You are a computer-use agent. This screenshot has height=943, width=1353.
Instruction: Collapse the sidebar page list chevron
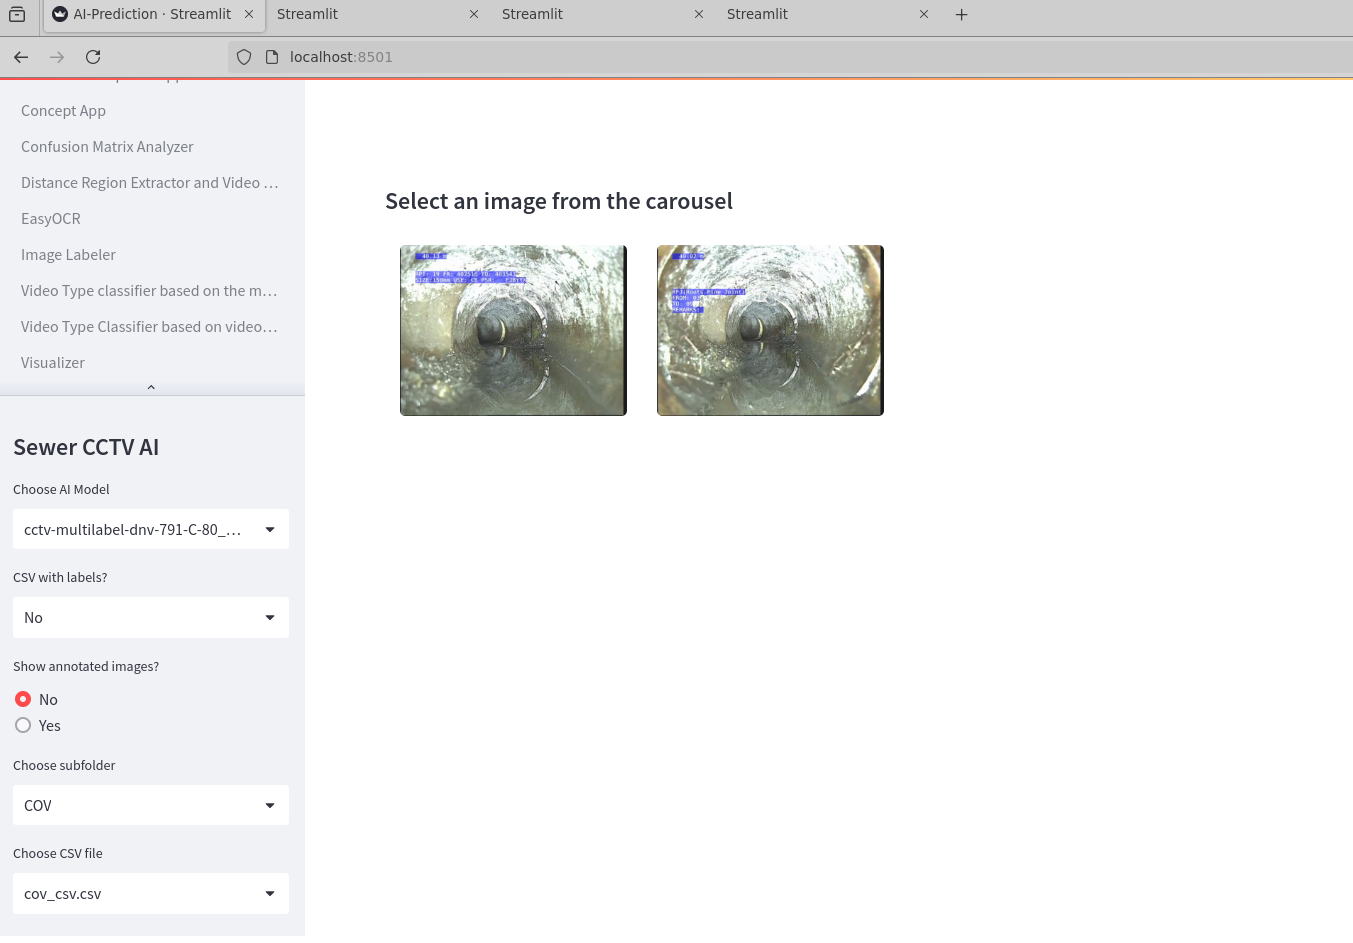tap(151, 387)
